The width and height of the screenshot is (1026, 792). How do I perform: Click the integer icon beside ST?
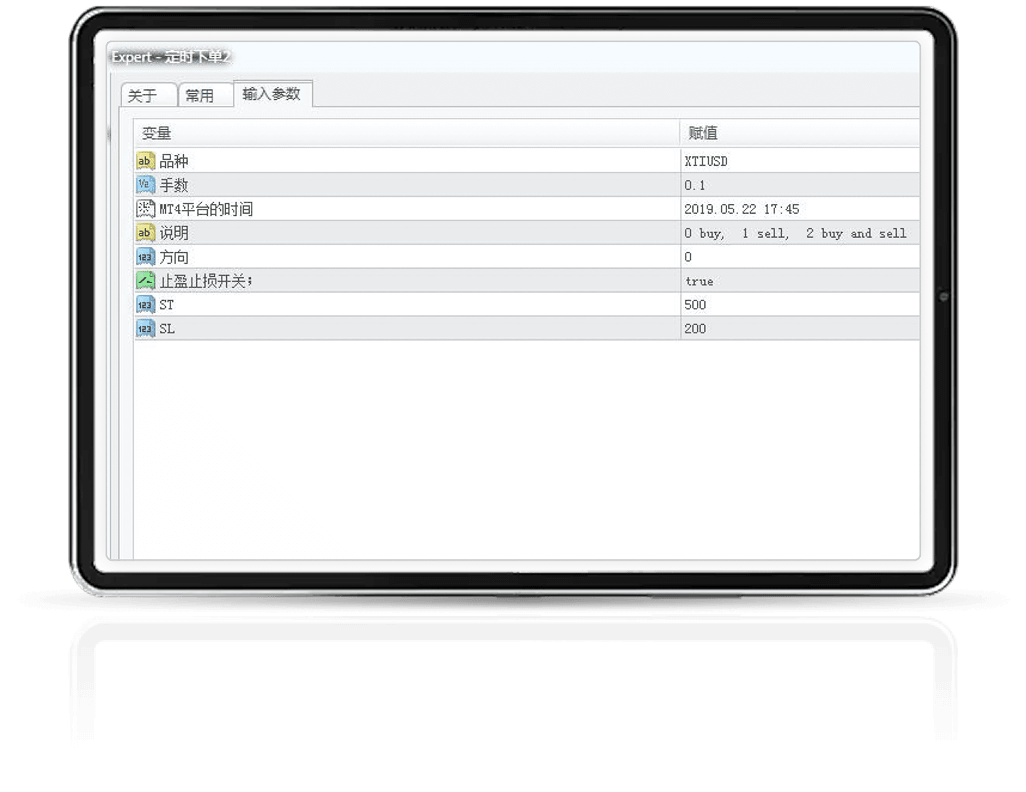[x=145, y=305]
